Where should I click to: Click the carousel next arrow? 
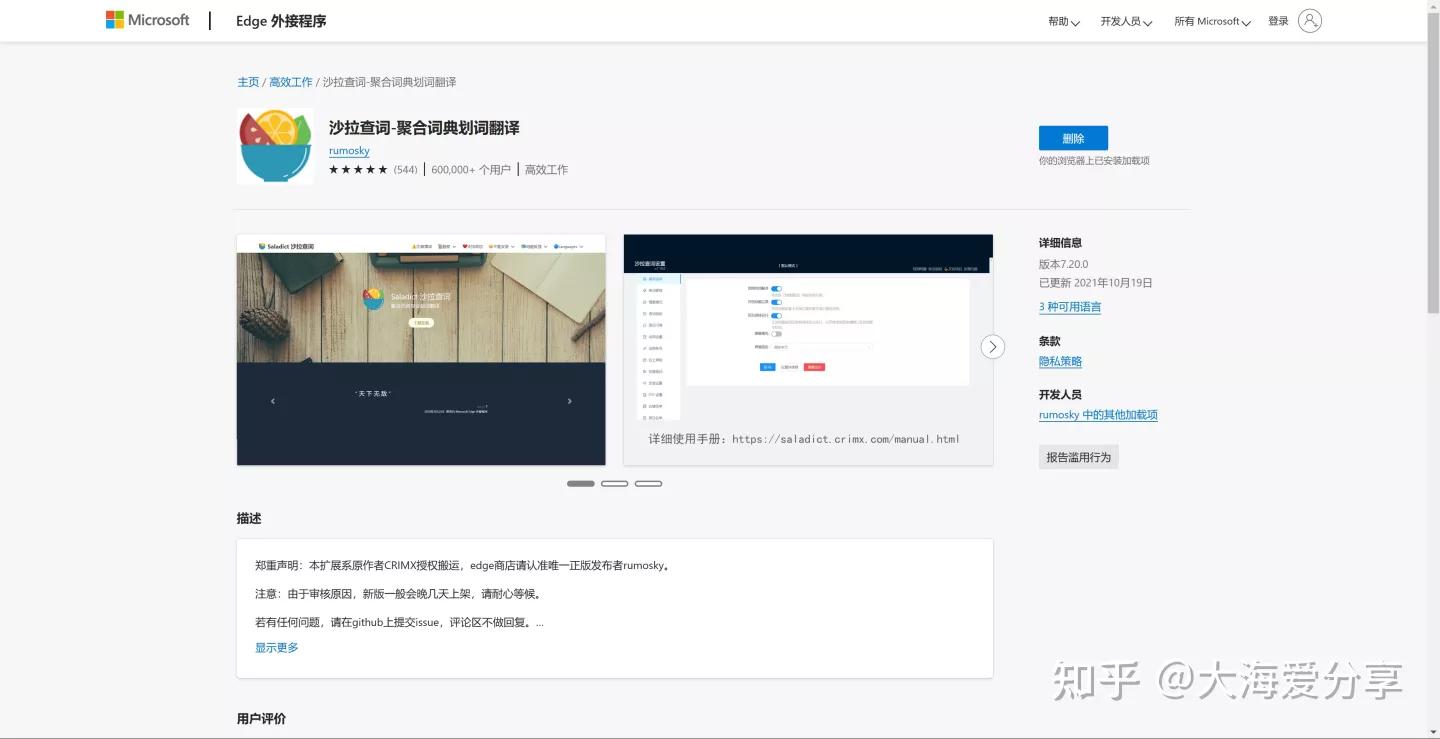pyautogui.click(x=991, y=346)
